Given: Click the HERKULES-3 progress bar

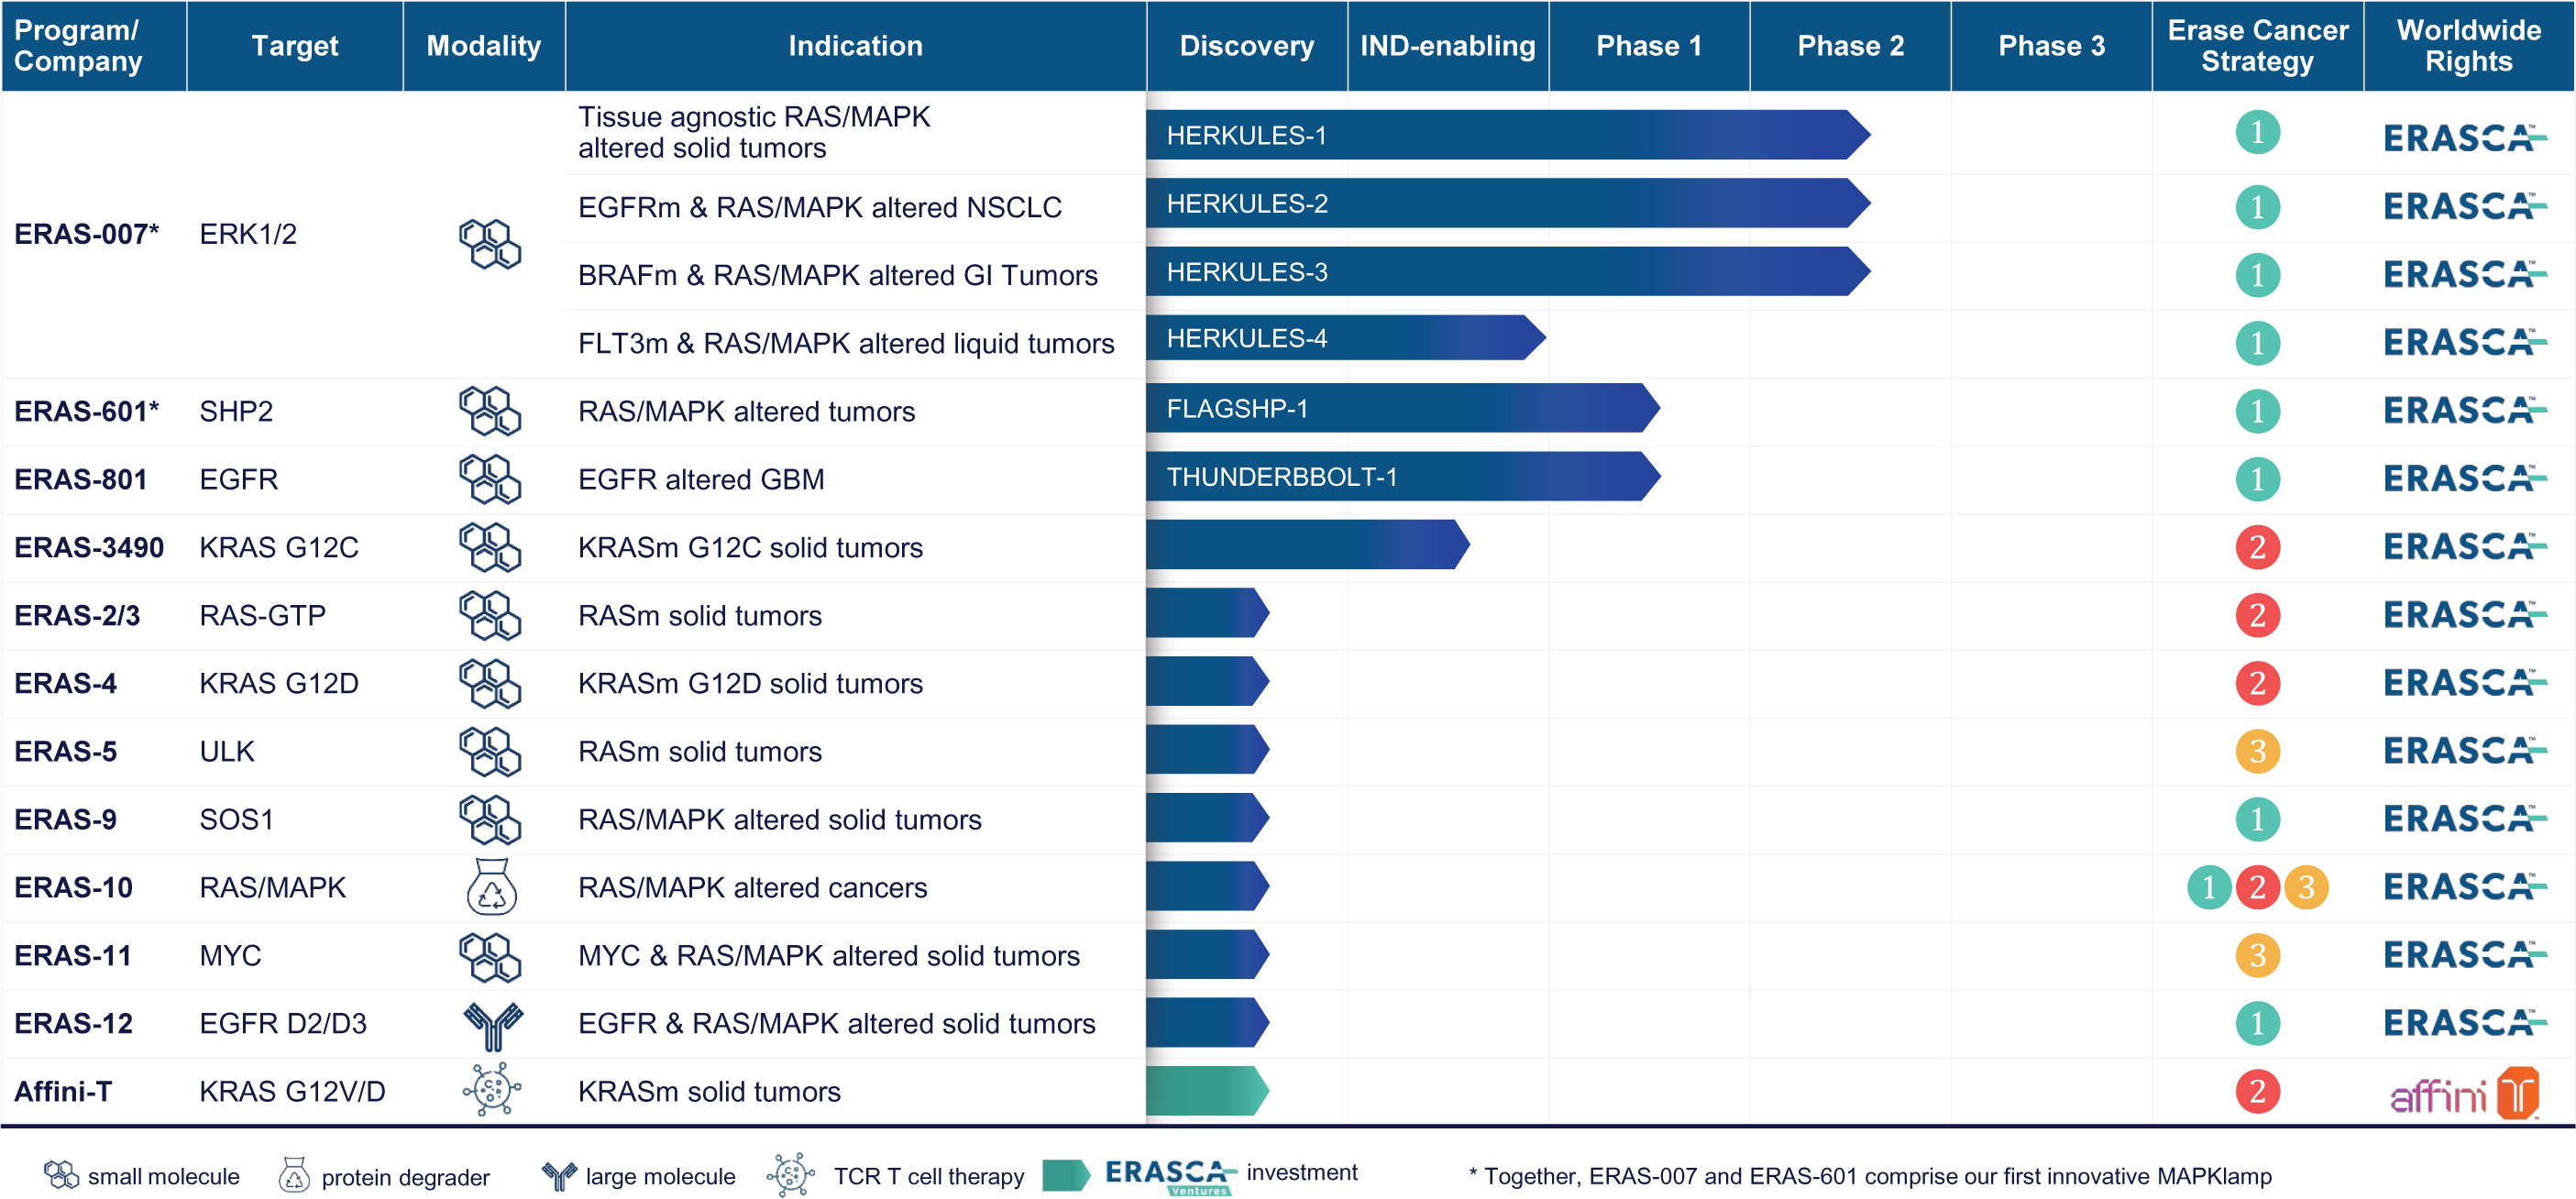Looking at the screenshot, I should coord(1507,271).
